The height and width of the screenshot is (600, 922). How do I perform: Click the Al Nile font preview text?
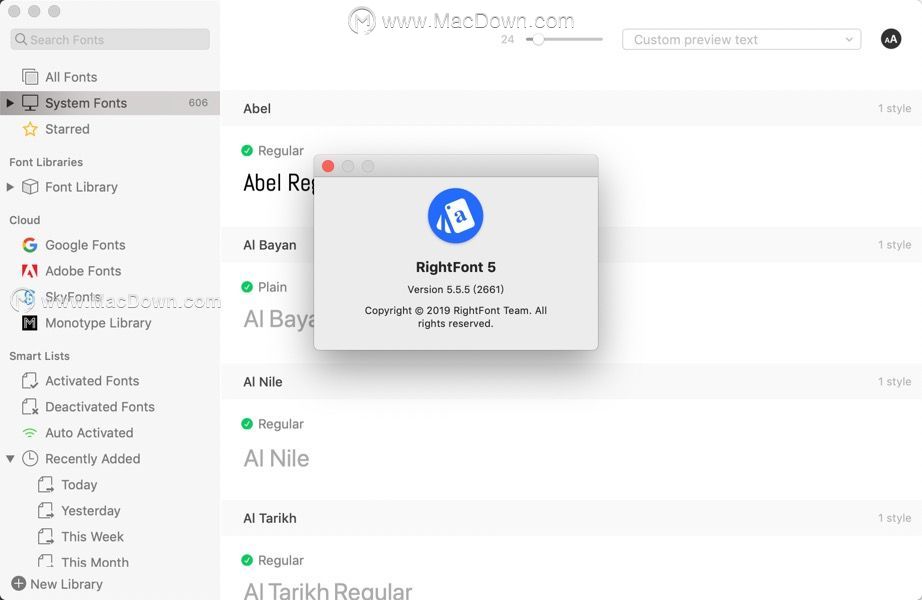(x=276, y=458)
